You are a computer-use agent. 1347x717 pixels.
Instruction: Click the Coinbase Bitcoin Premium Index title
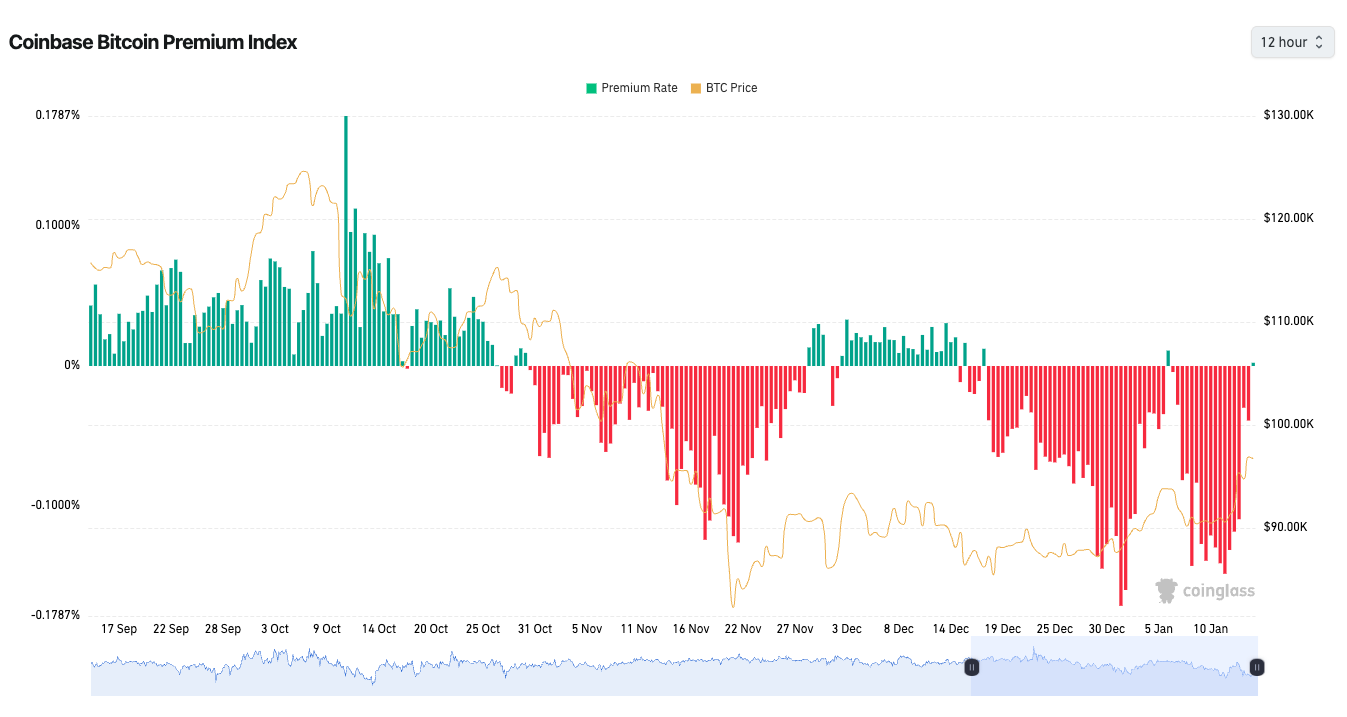tap(152, 42)
